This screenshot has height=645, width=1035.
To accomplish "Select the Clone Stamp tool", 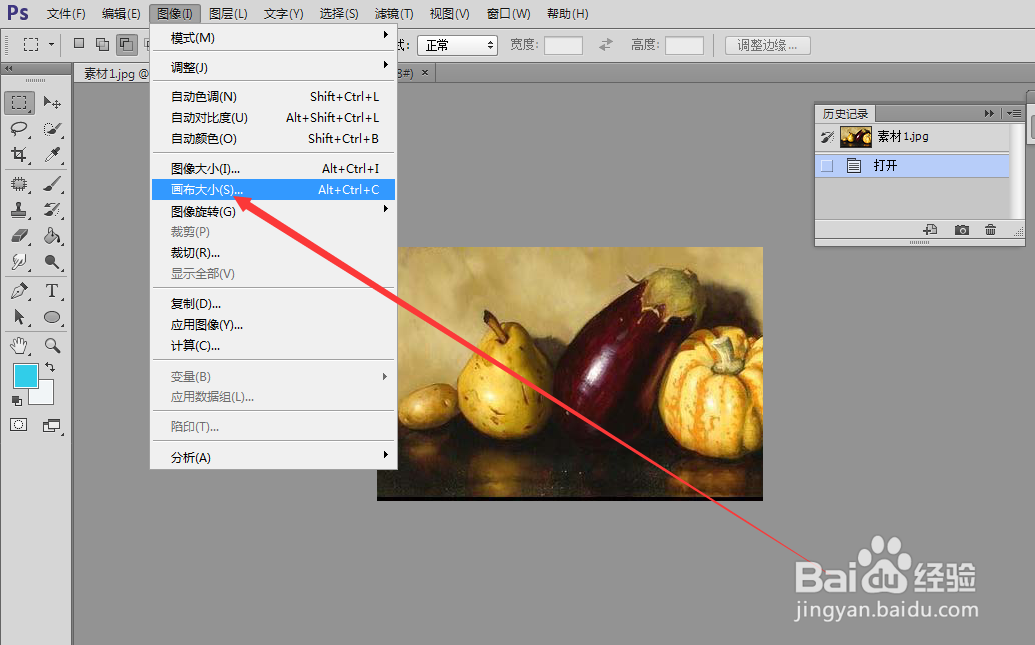I will click(x=19, y=210).
